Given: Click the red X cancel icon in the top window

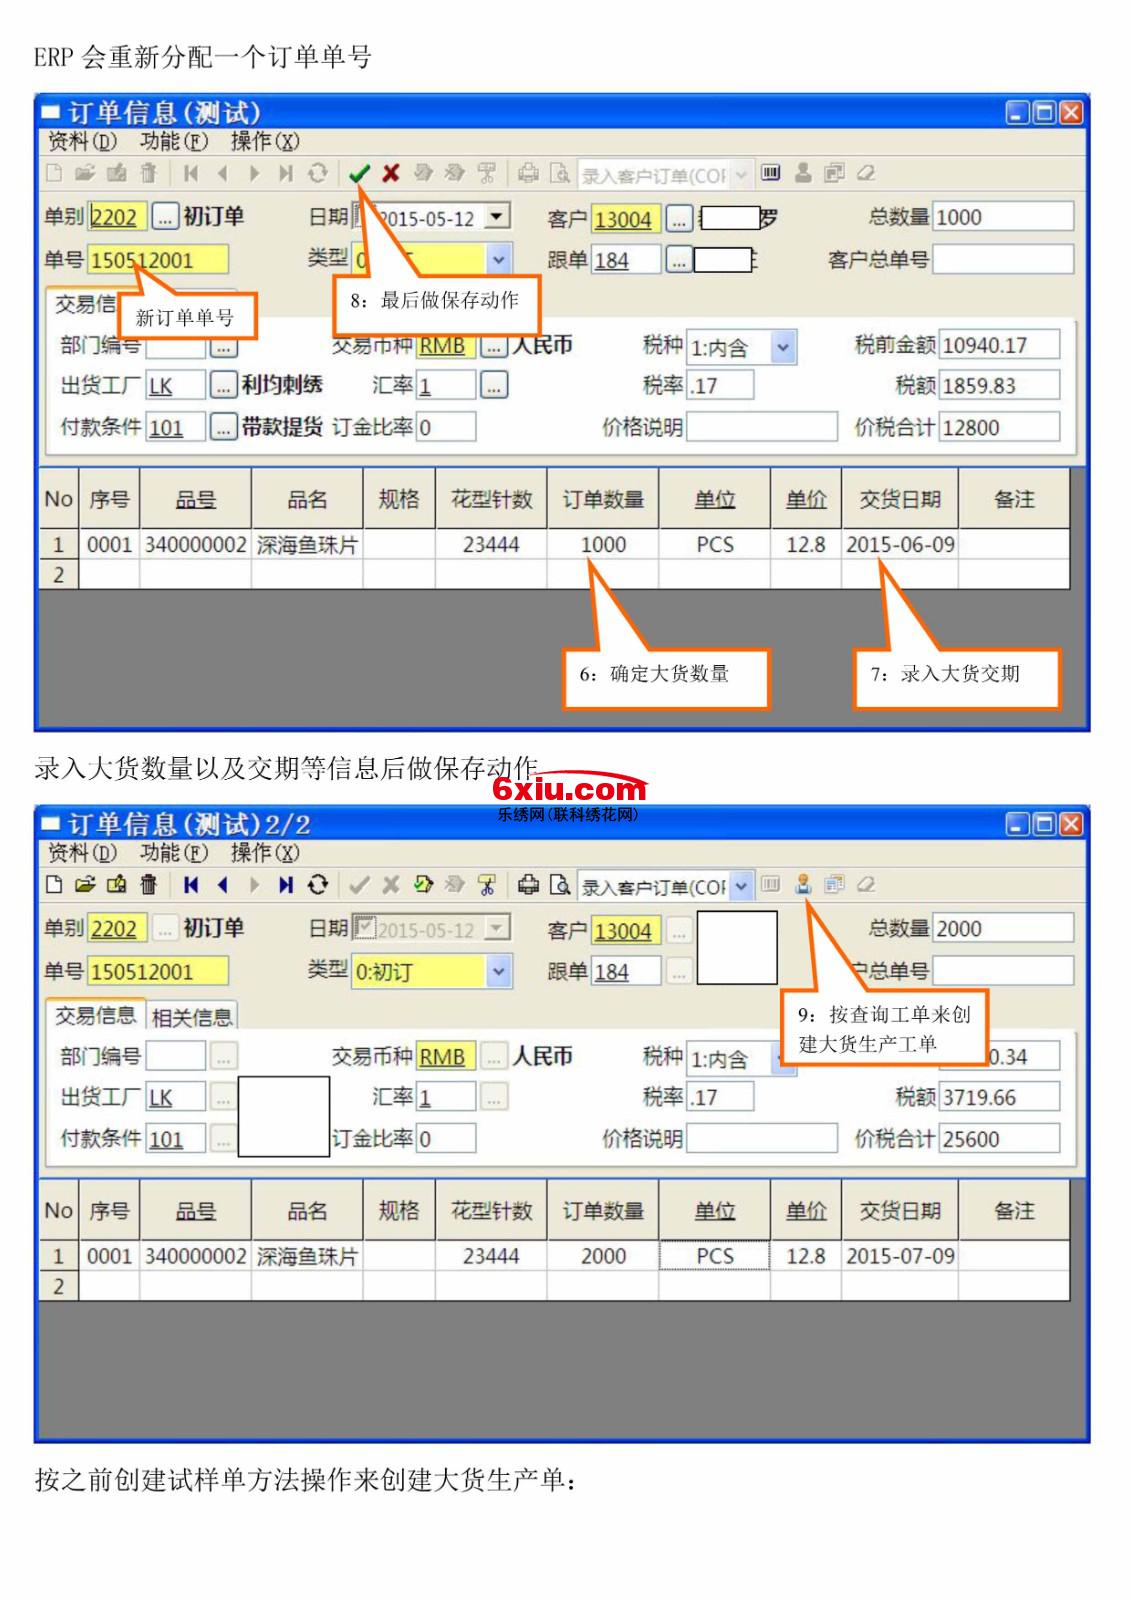Looking at the screenshot, I should (x=391, y=174).
